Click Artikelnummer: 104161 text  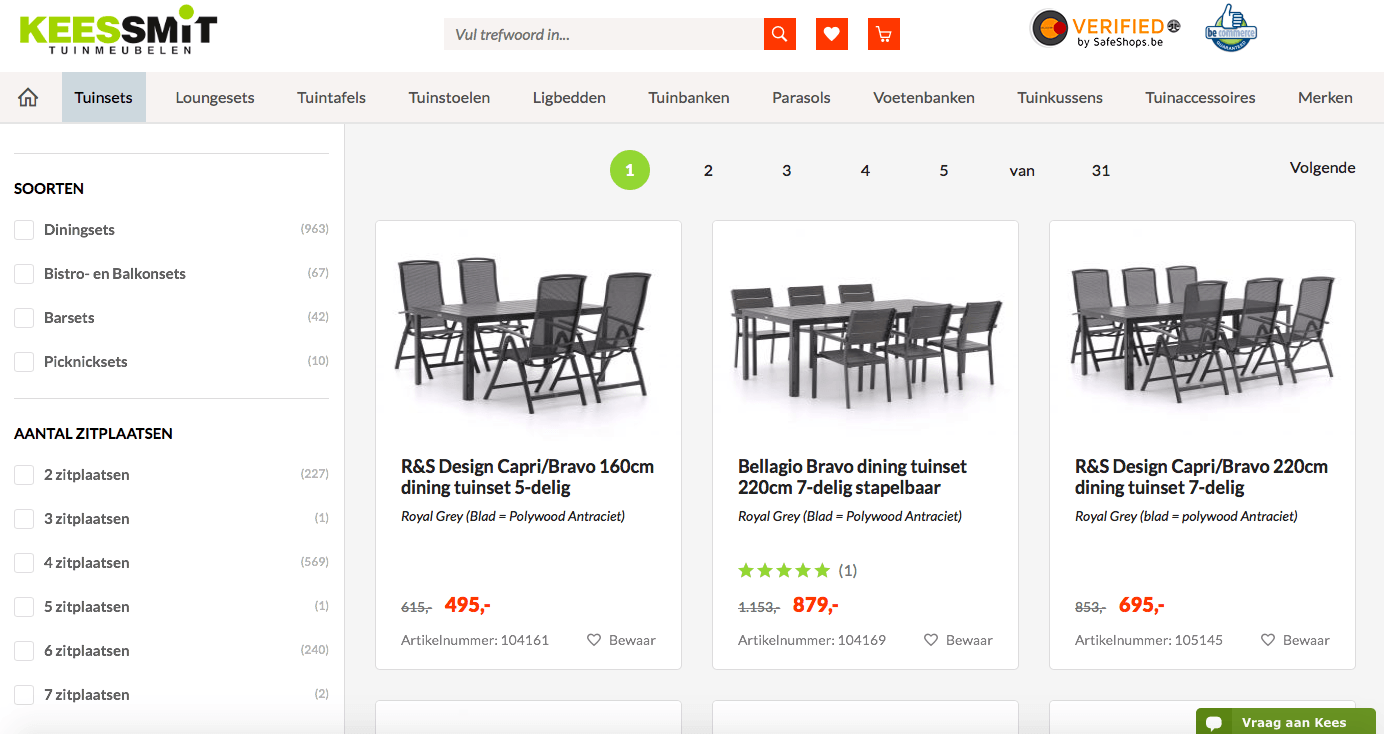point(475,640)
